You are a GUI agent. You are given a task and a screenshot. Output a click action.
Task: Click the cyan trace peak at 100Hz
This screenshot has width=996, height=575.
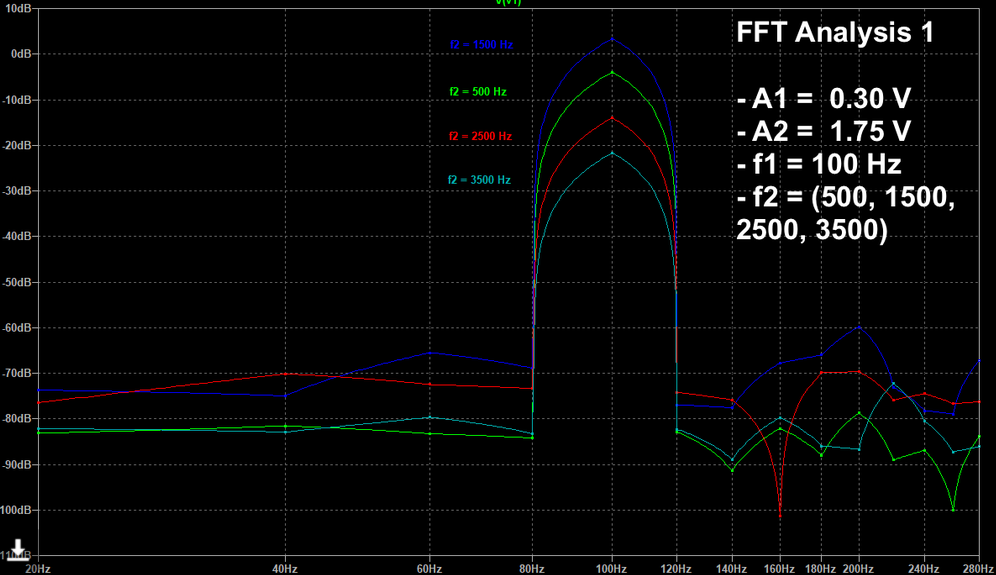pyautogui.click(x=612, y=153)
